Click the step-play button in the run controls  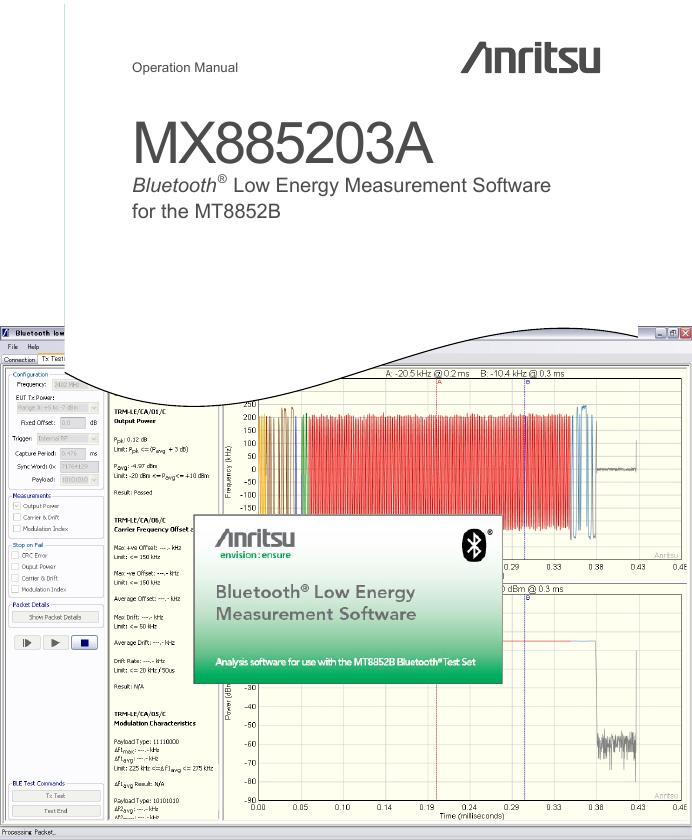pyautogui.click(x=27, y=642)
